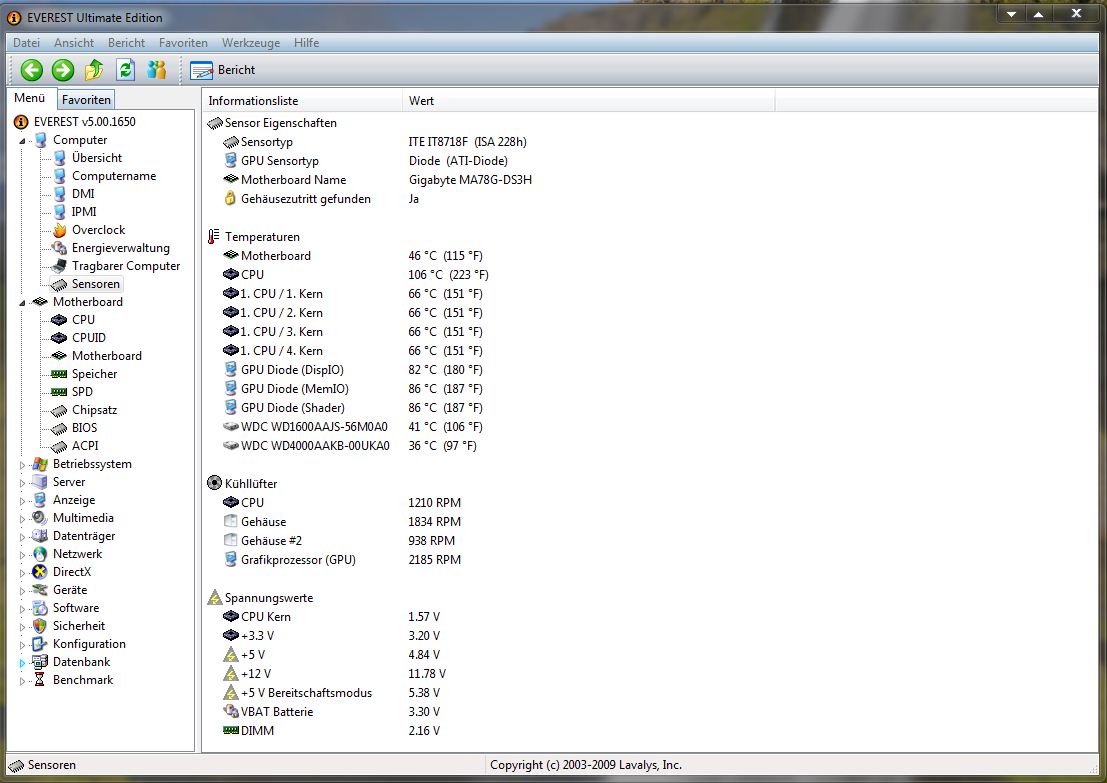
Task: Select Sensoren in the tree
Action: [95, 284]
